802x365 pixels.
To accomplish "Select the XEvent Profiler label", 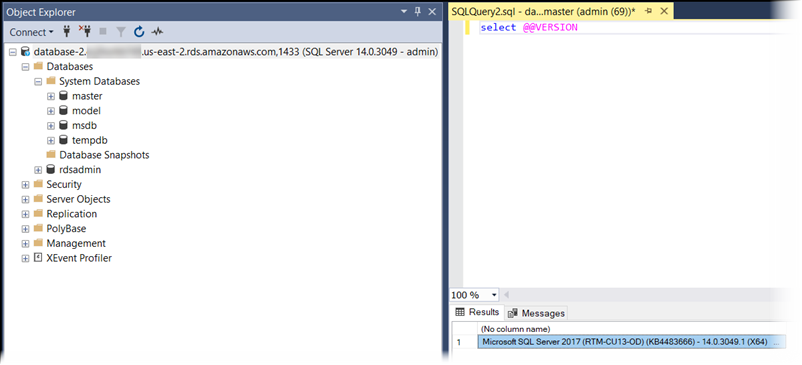I will [79, 258].
